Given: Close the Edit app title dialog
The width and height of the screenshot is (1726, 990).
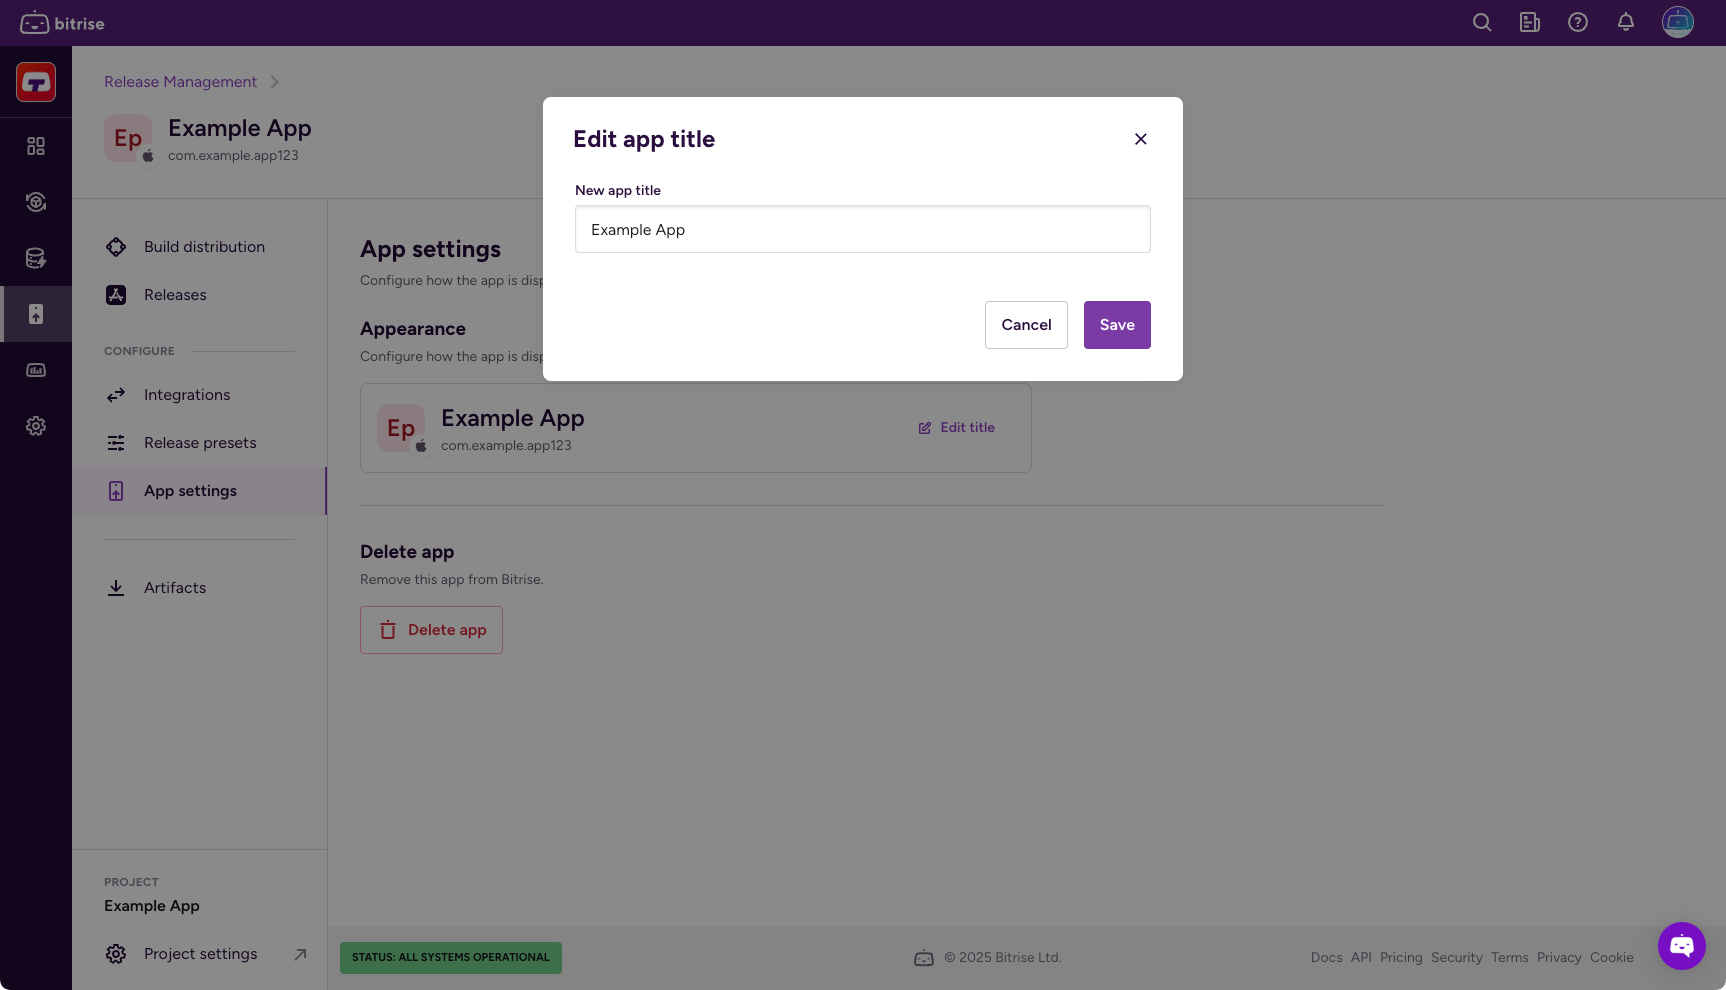Looking at the screenshot, I should point(1140,139).
